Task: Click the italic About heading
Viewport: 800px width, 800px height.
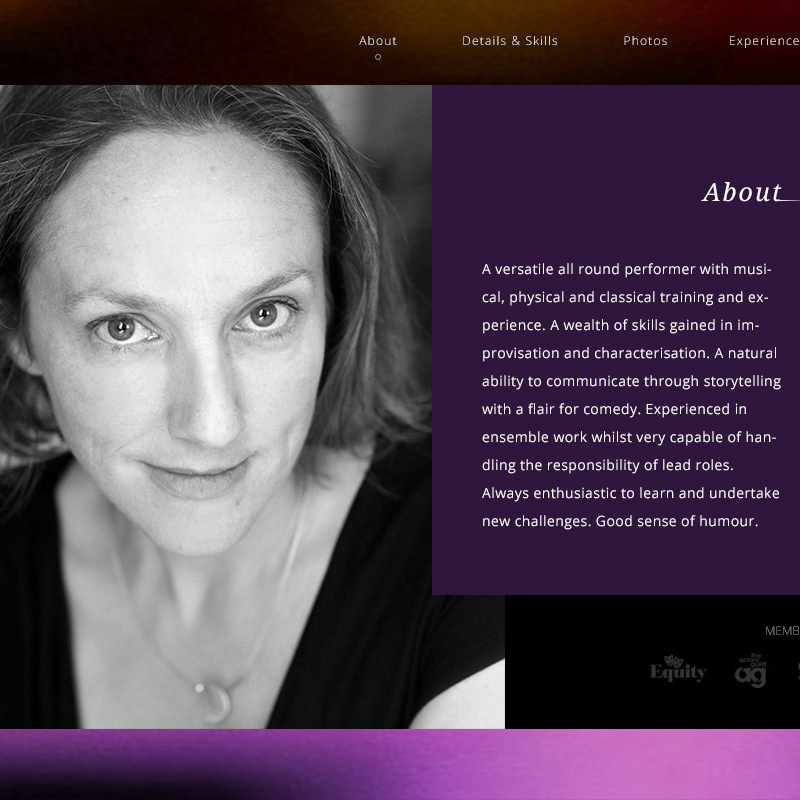Action: coord(741,192)
